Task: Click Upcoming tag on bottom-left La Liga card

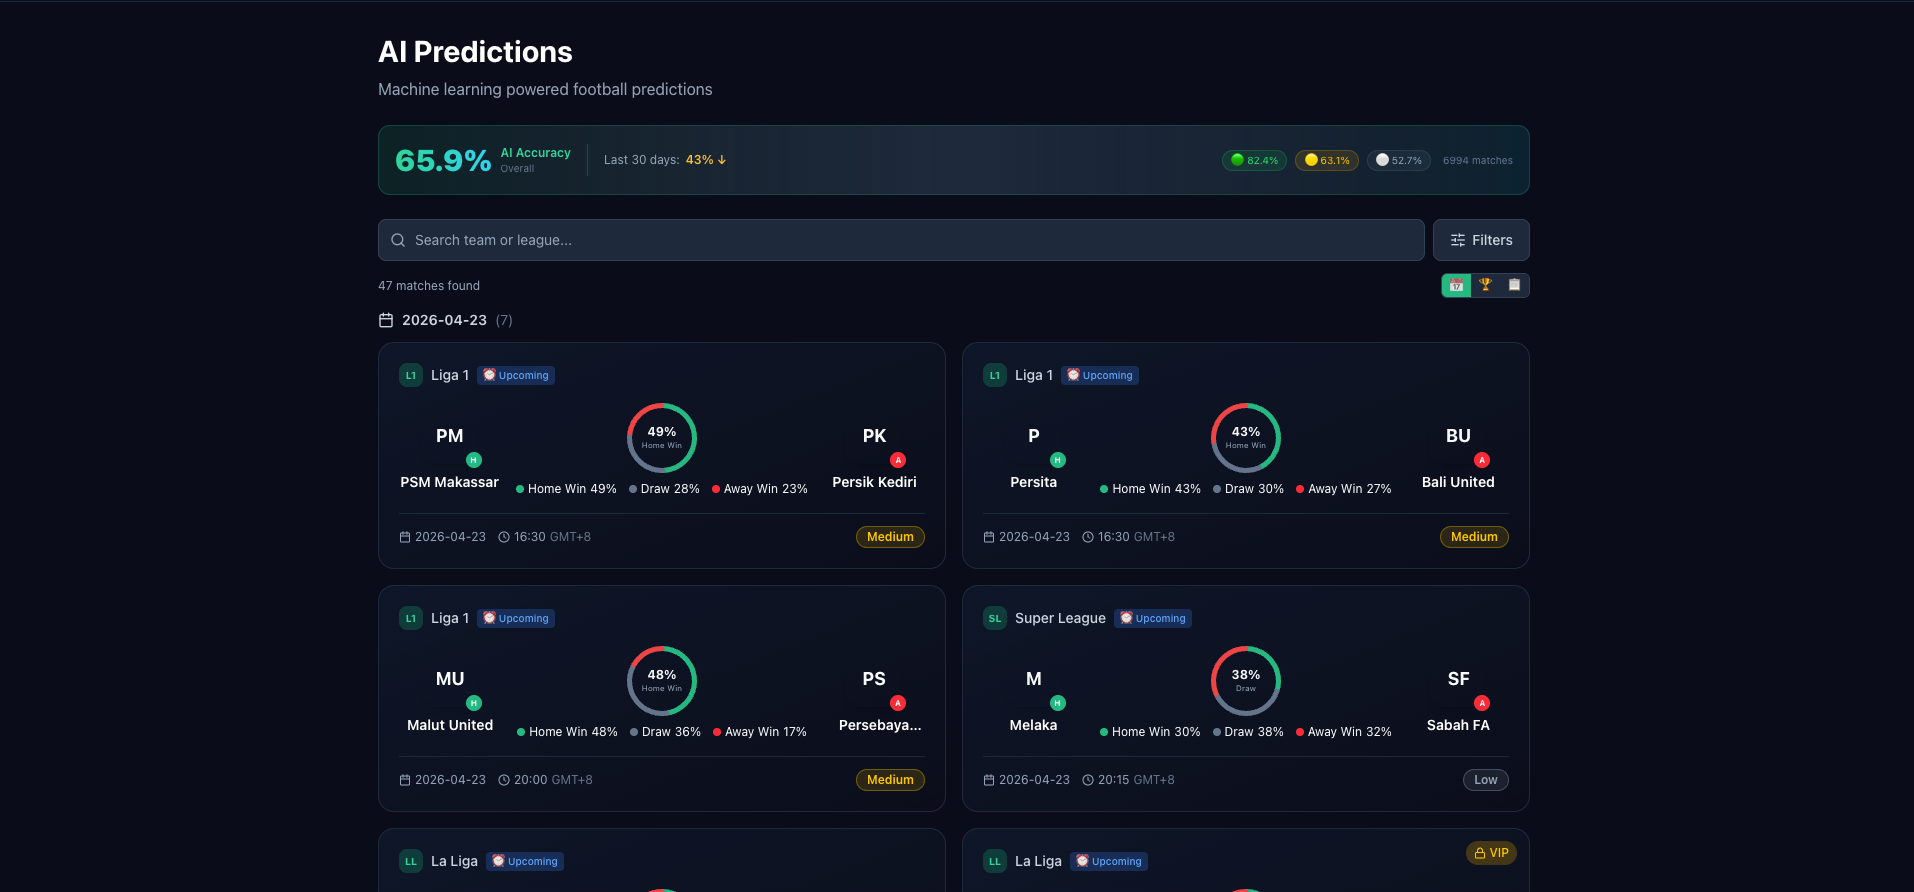Action: point(525,861)
